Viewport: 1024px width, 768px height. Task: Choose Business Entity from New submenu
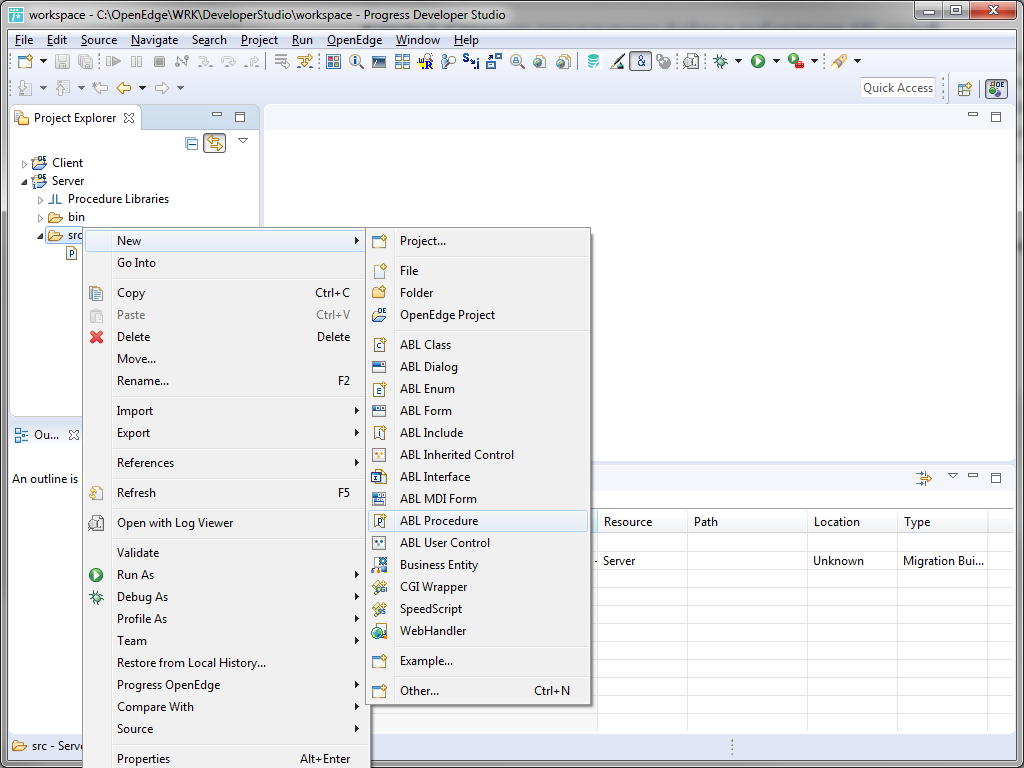click(479, 565)
